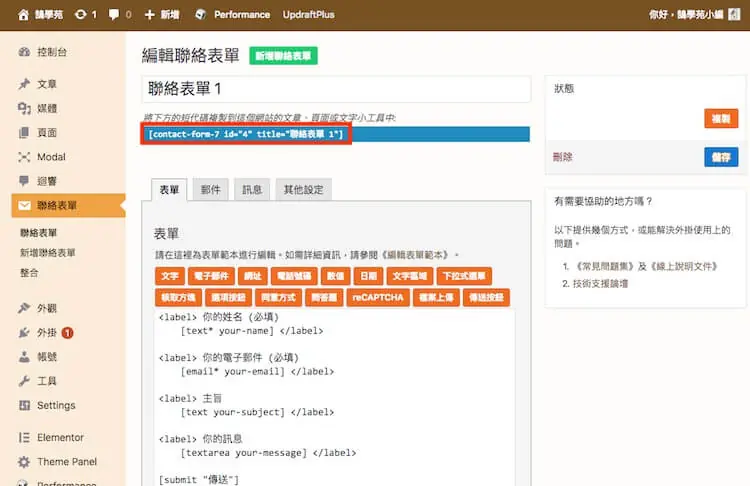The width and height of the screenshot is (750, 486).
Task: Click the 刪除 link in status box
Action: (x=562, y=157)
